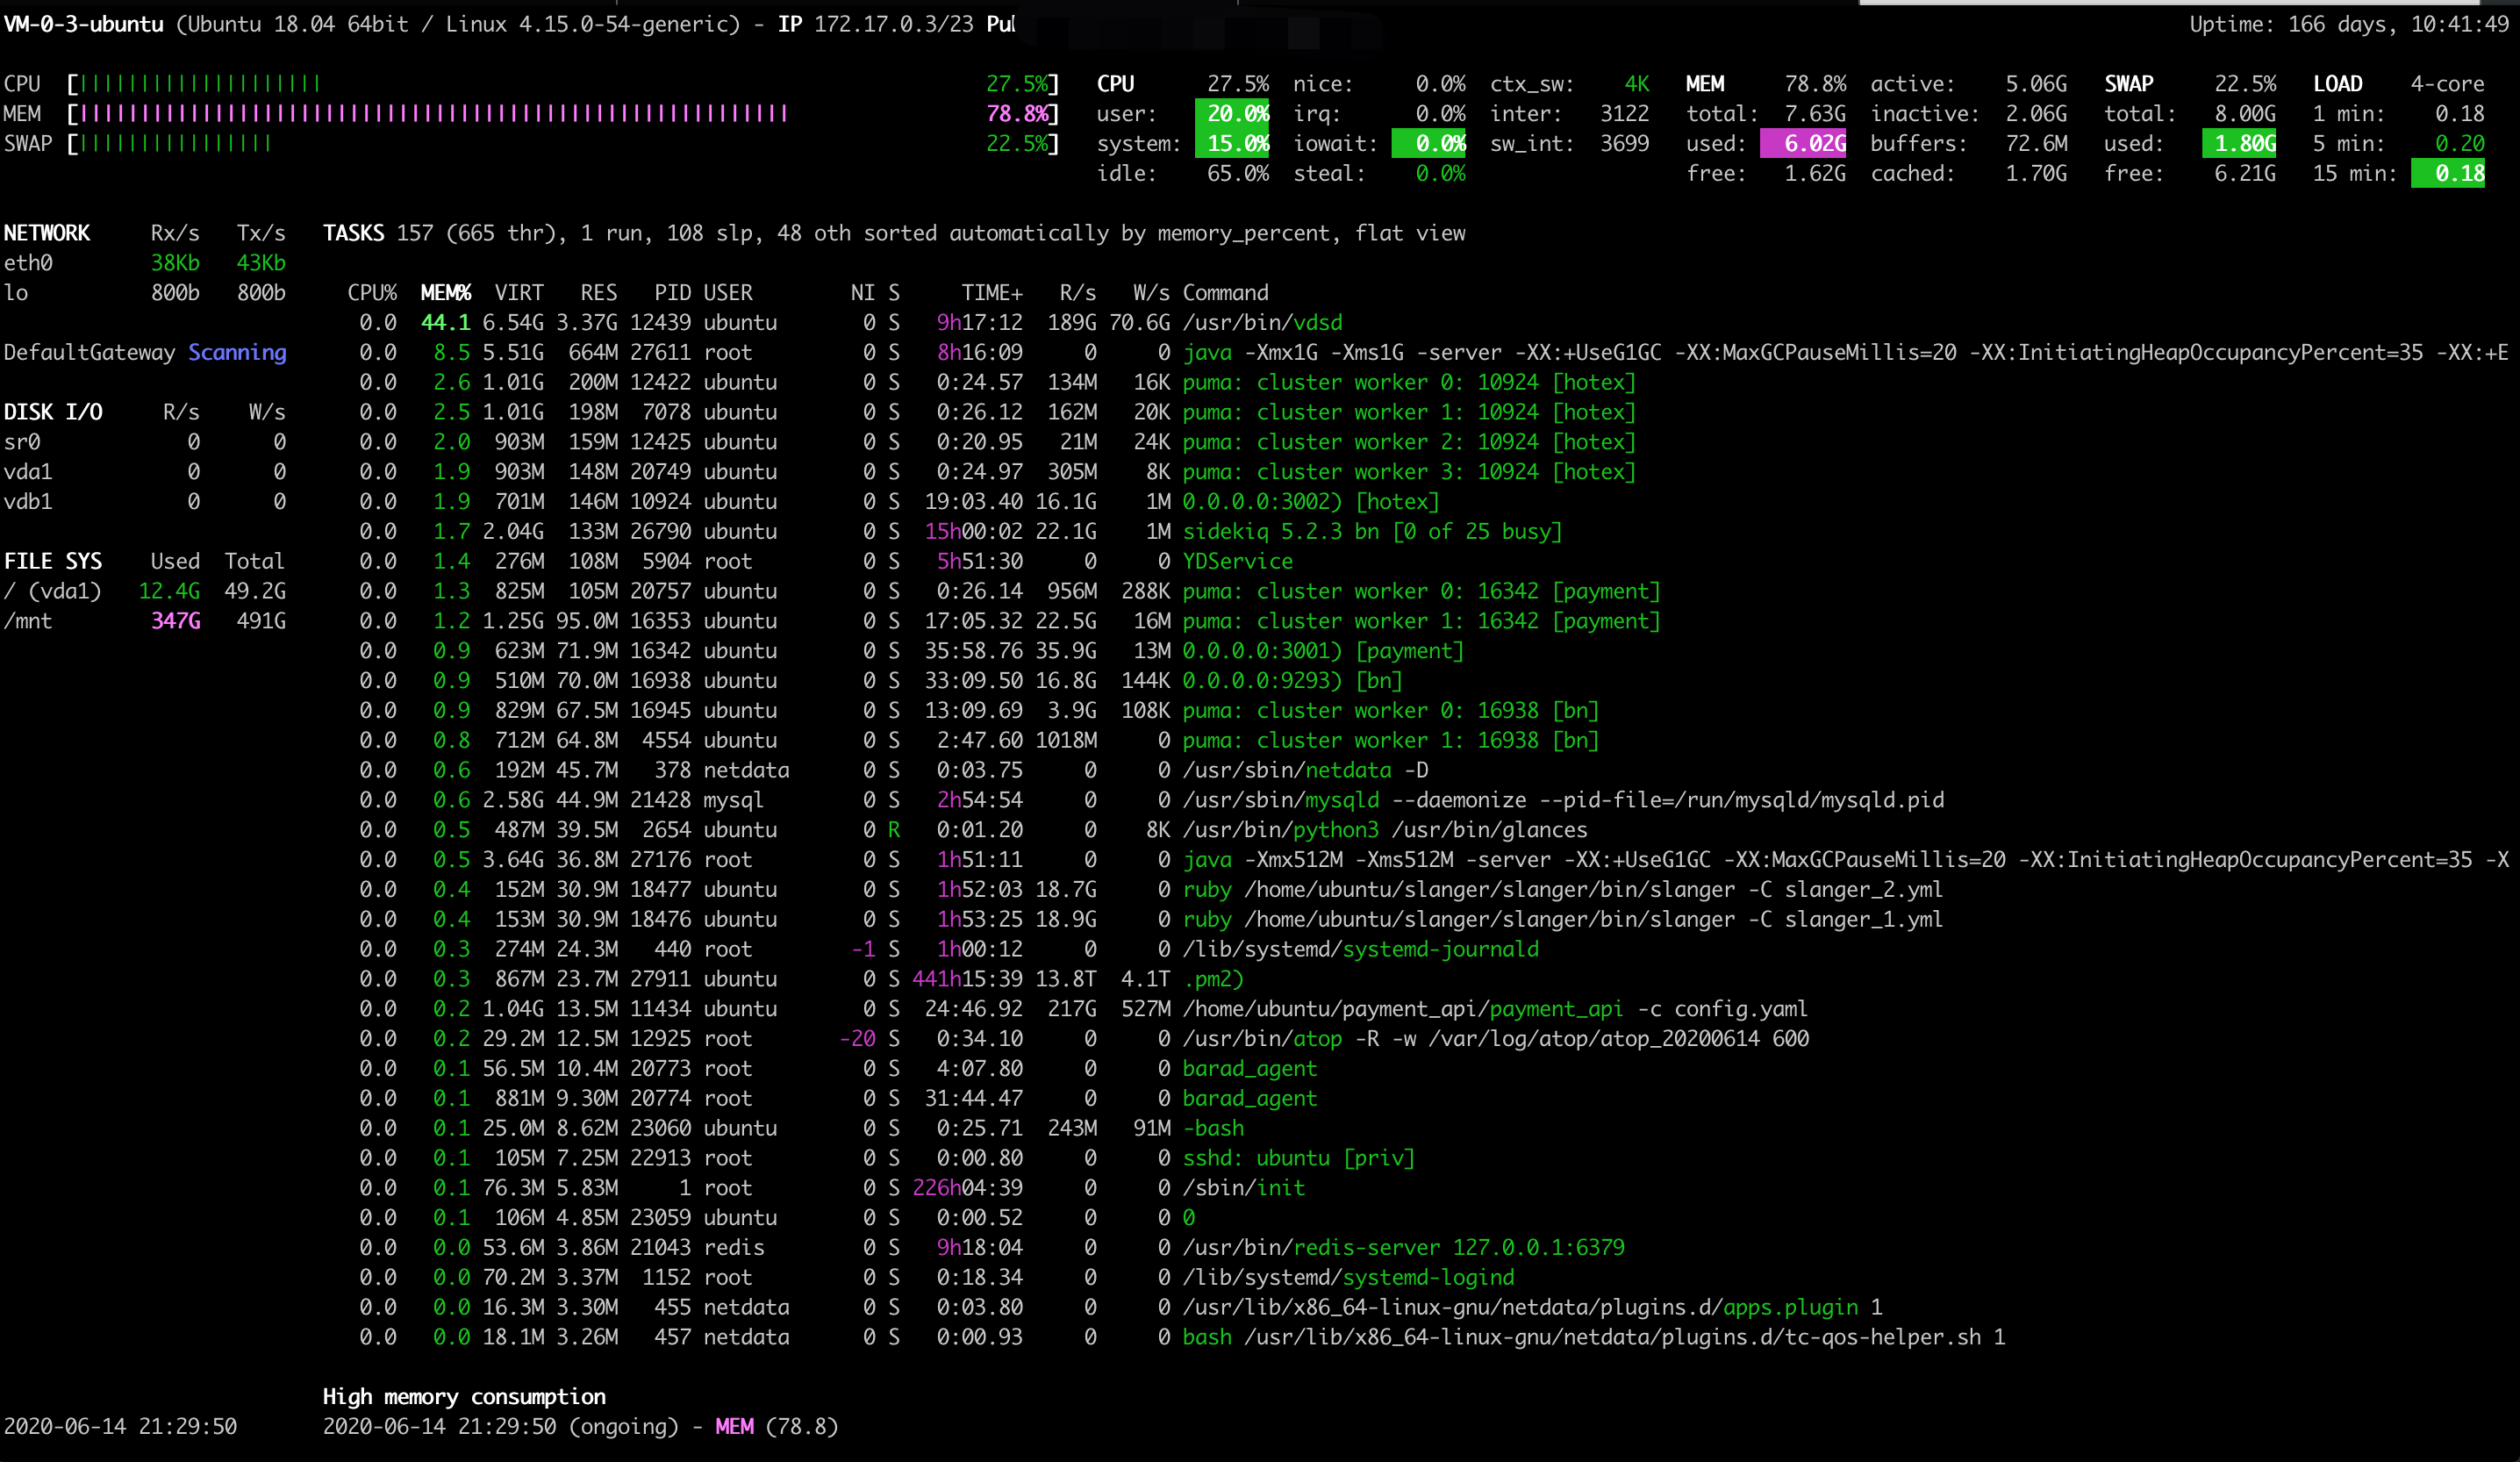Click the High memory consumption alert
Screen dimensions: 2520x1462
coord(464,1397)
